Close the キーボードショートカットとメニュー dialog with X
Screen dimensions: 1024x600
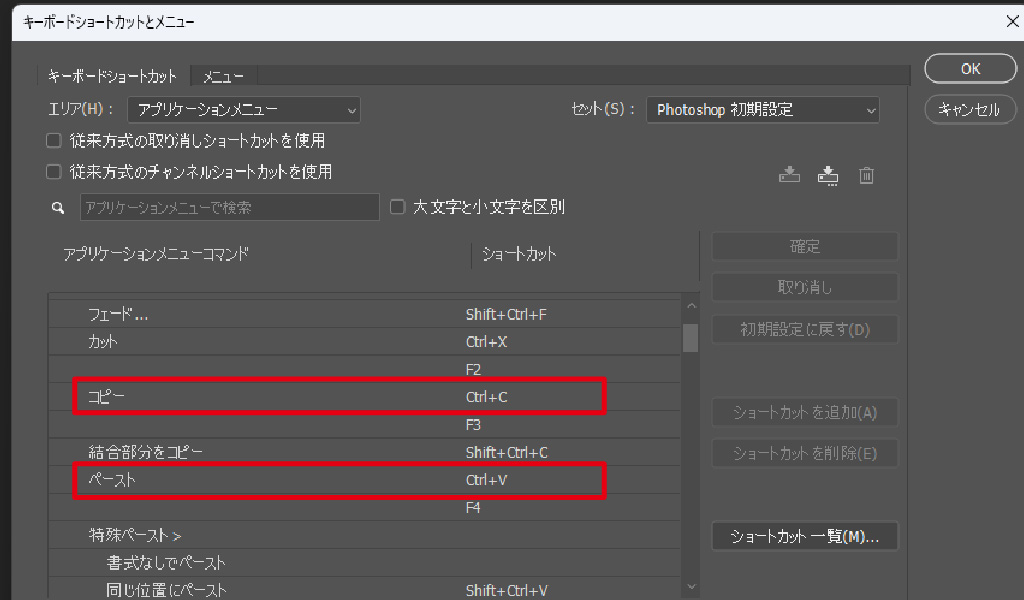click(1011, 20)
